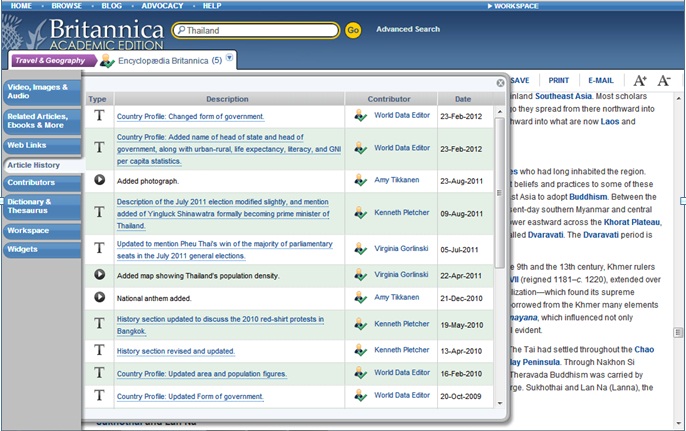Click media icon for population density map row
This screenshot has width=686, height=431.
[x=100, y=274]
